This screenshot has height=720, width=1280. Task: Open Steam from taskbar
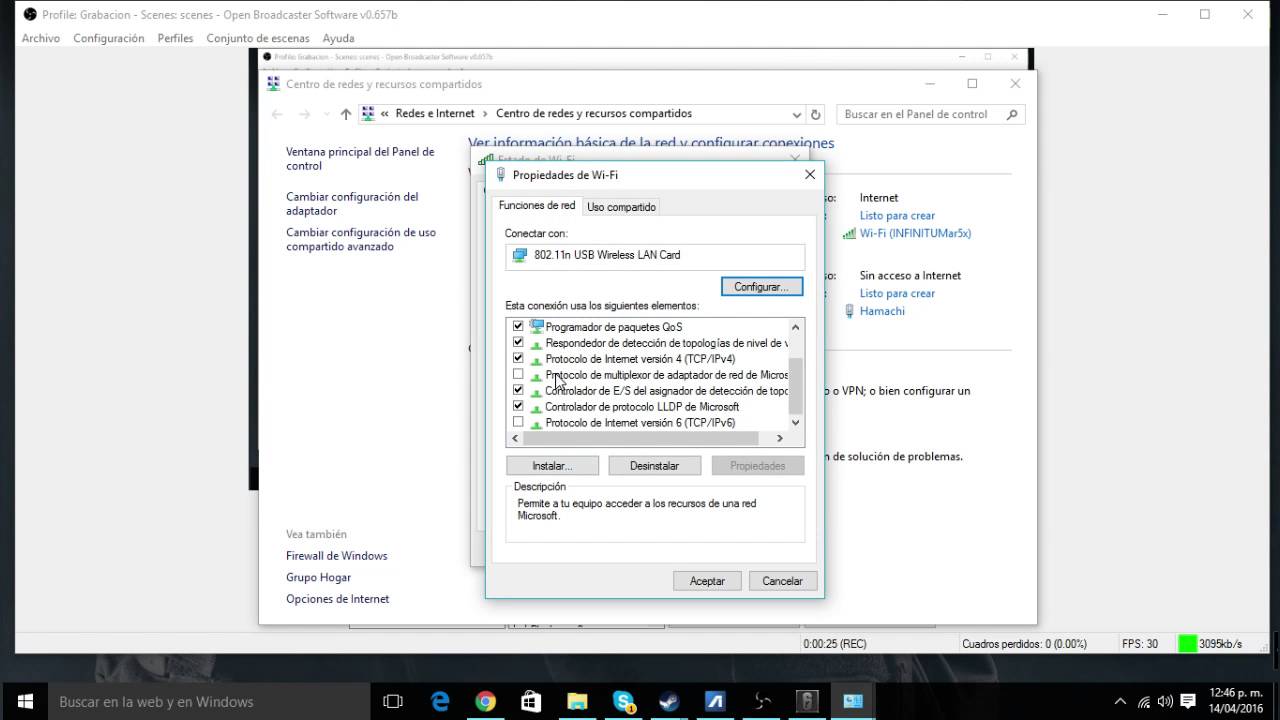tap(669, 702)
